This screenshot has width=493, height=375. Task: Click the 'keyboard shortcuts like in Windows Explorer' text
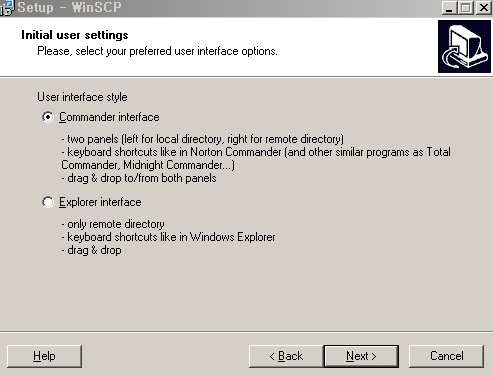click(168, 237)
